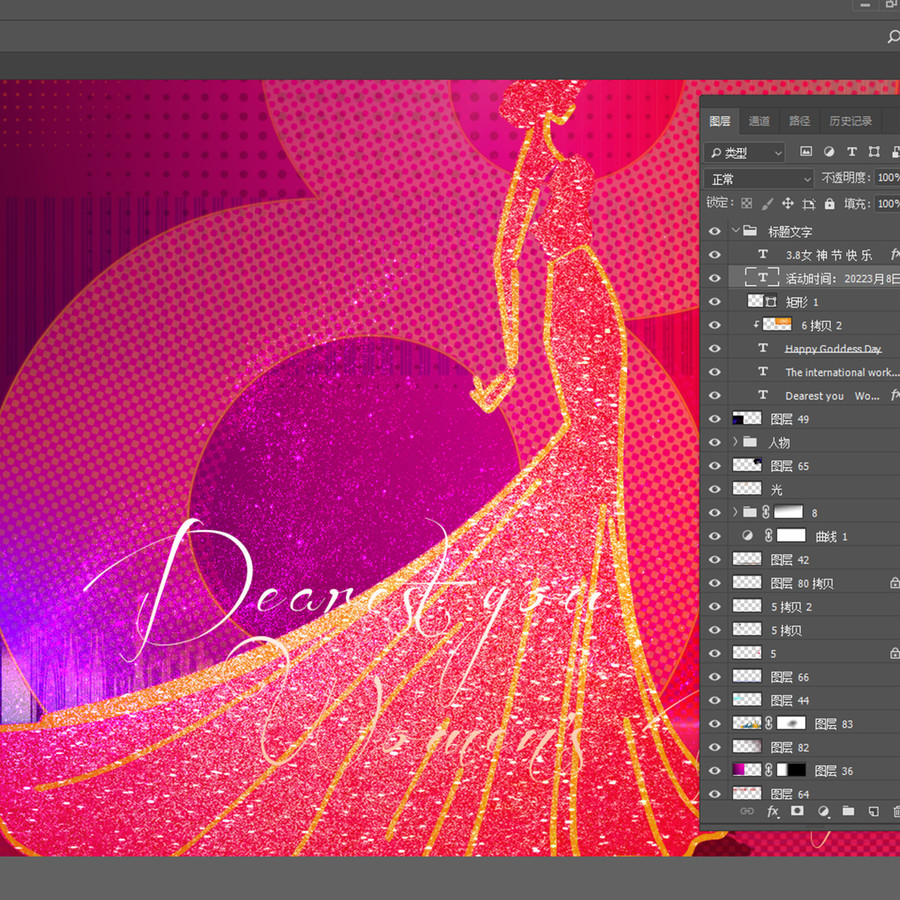
Task: Click the mask link icon on 图层 36
Action: 769,770
